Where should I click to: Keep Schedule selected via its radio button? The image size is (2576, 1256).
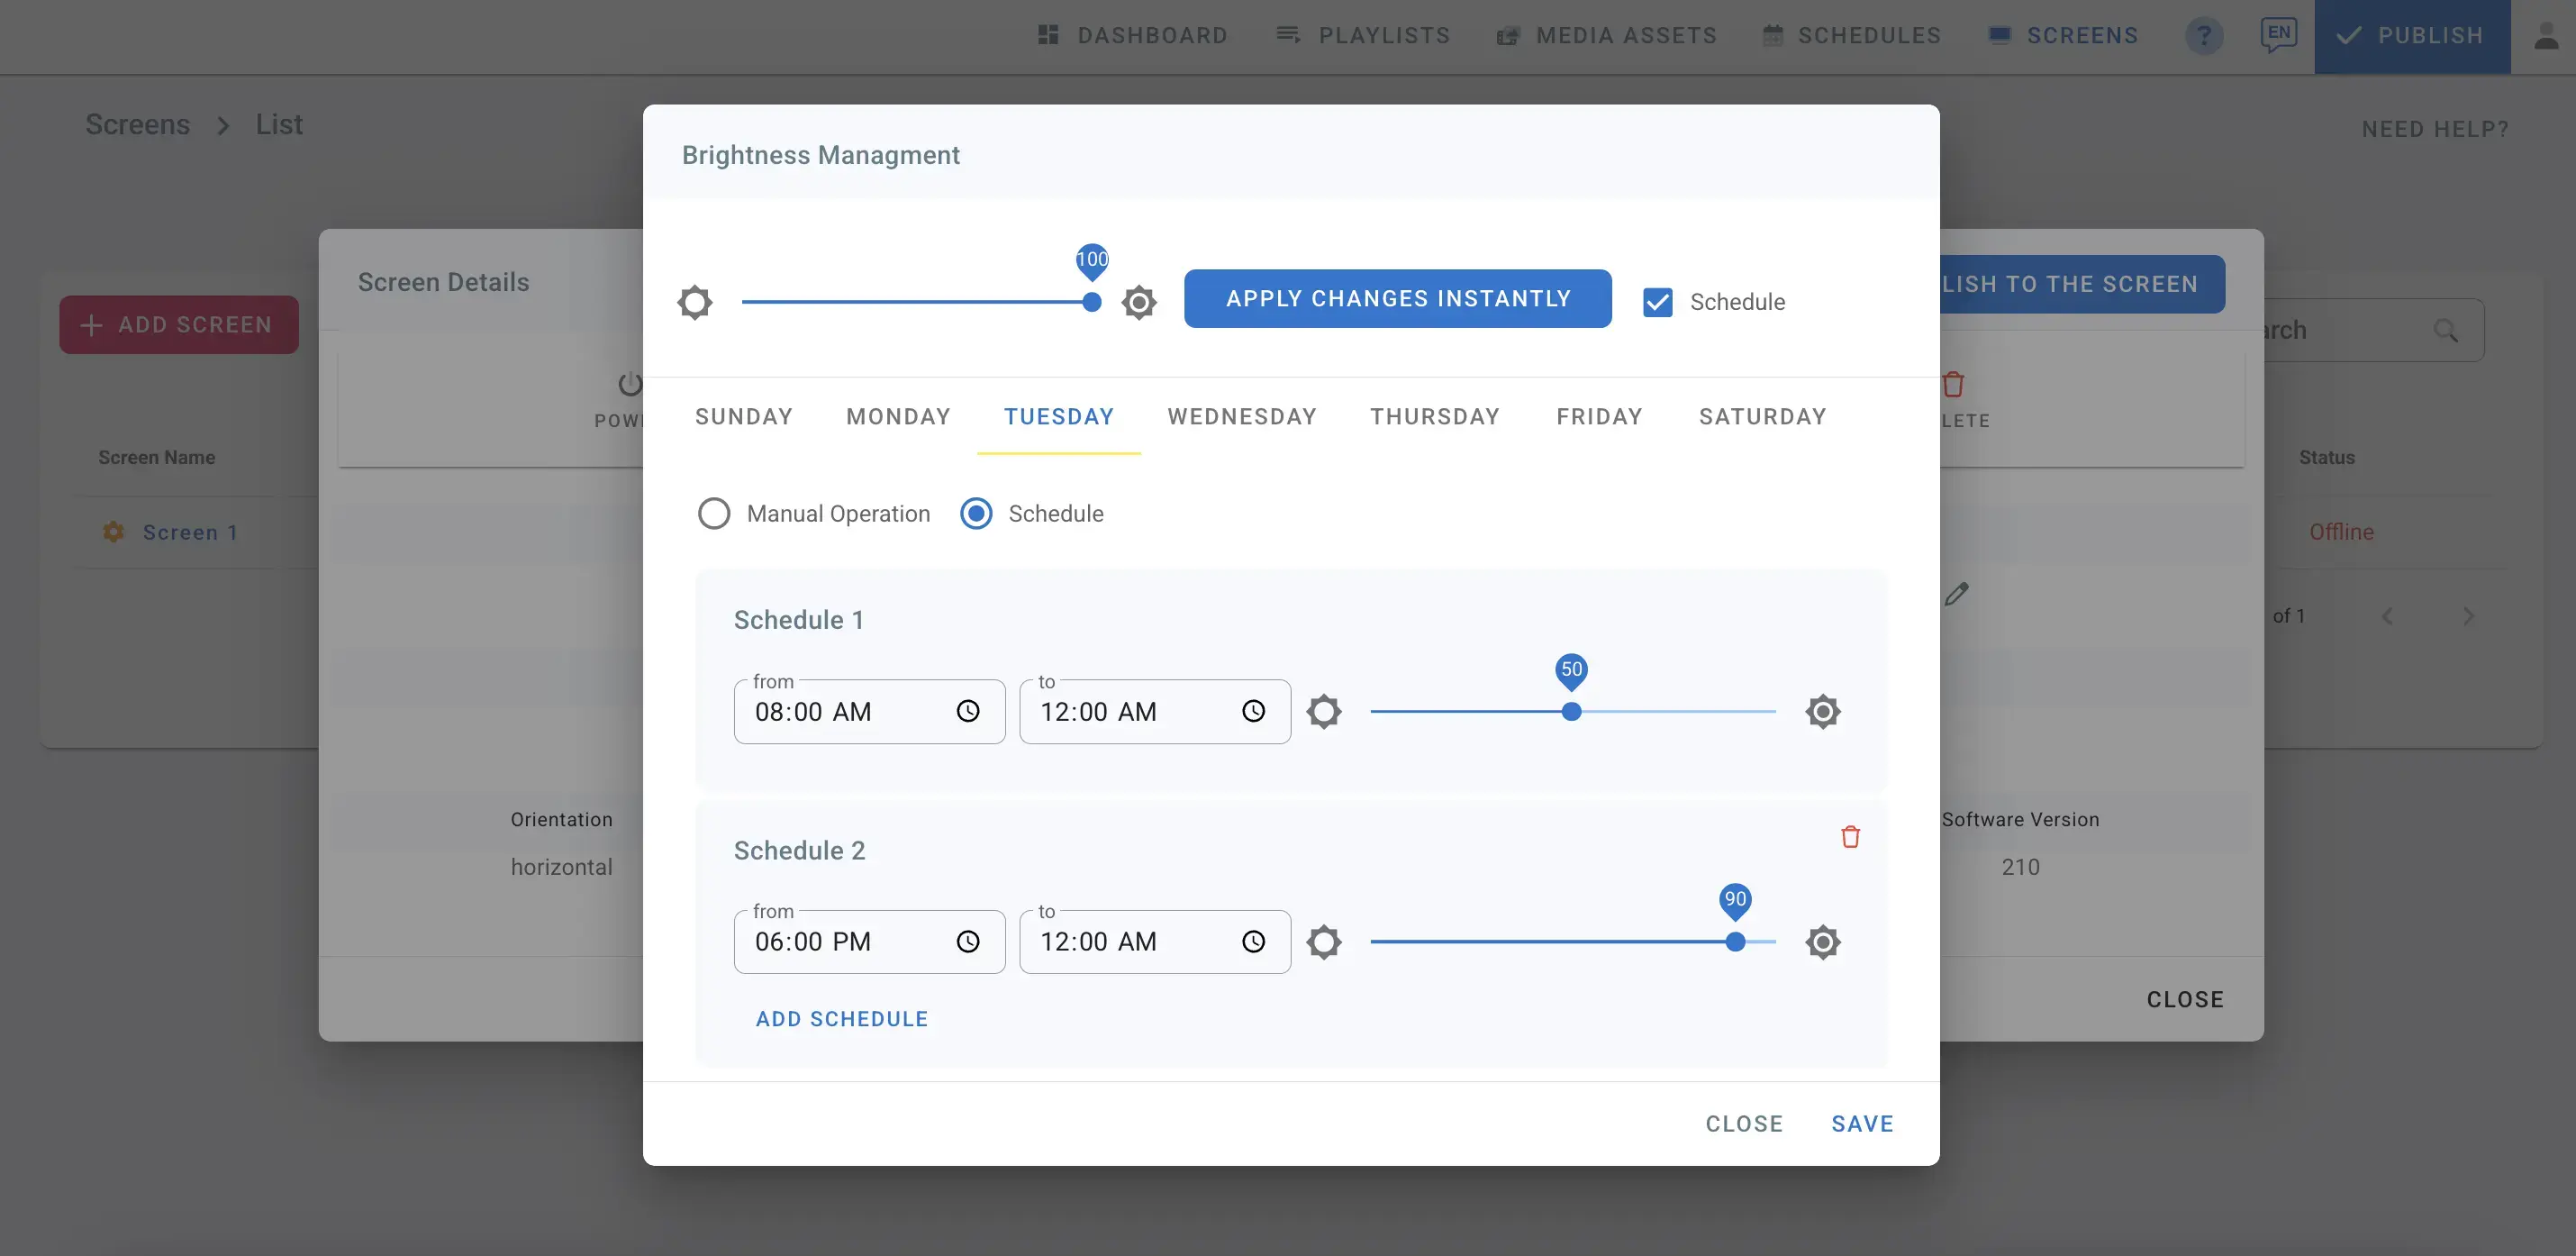coord(975,513)
